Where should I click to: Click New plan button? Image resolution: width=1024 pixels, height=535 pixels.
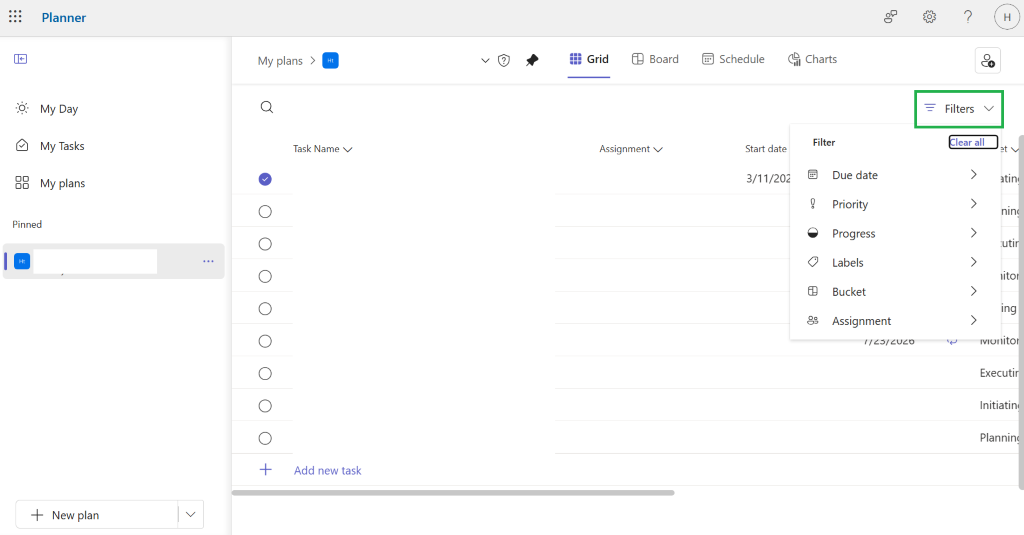(x=97, y=515)
